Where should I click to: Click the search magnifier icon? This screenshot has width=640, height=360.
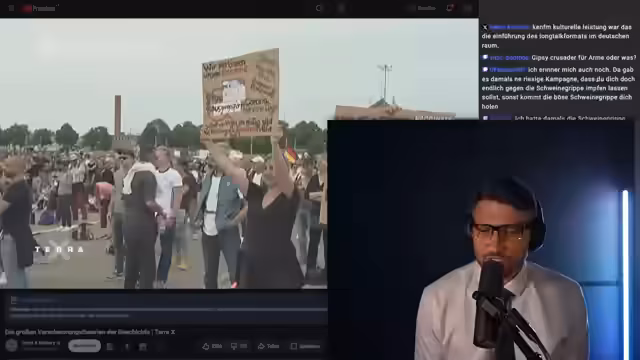tap(319, 8)
